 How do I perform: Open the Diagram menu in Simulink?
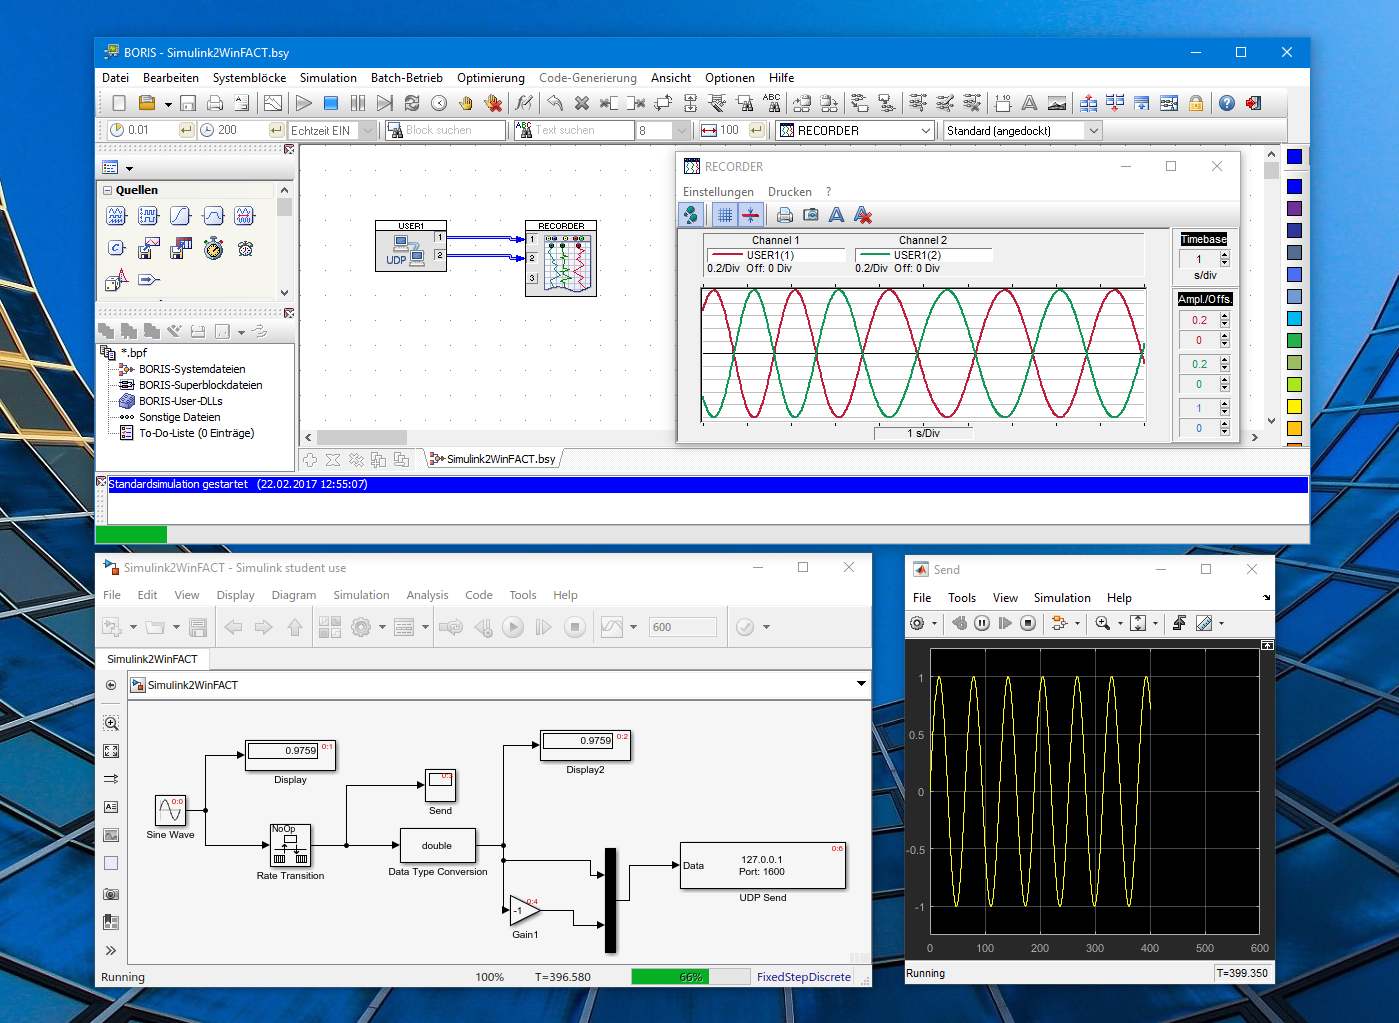coord(294,595)
